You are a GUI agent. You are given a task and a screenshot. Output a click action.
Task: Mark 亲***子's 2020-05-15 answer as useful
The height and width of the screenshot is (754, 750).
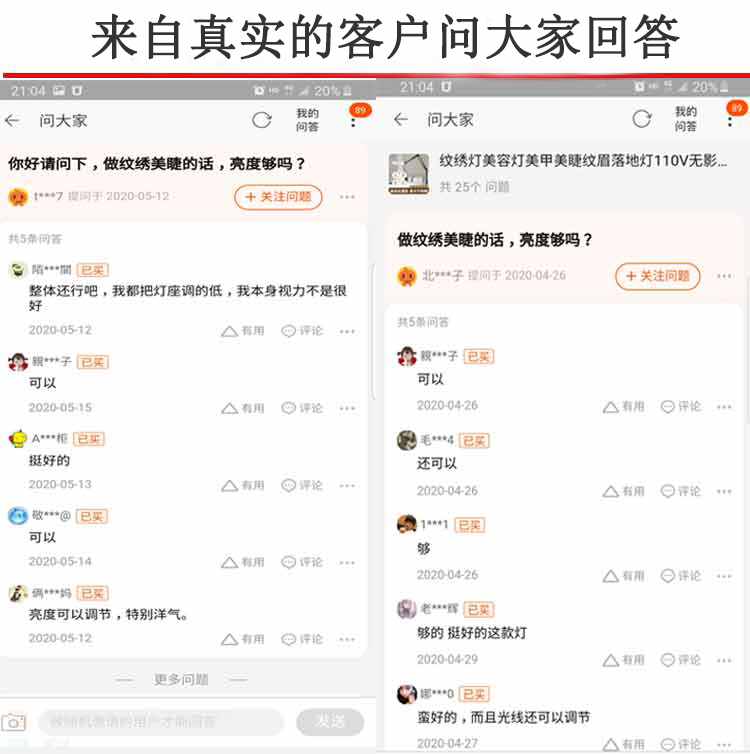[243, 408]
